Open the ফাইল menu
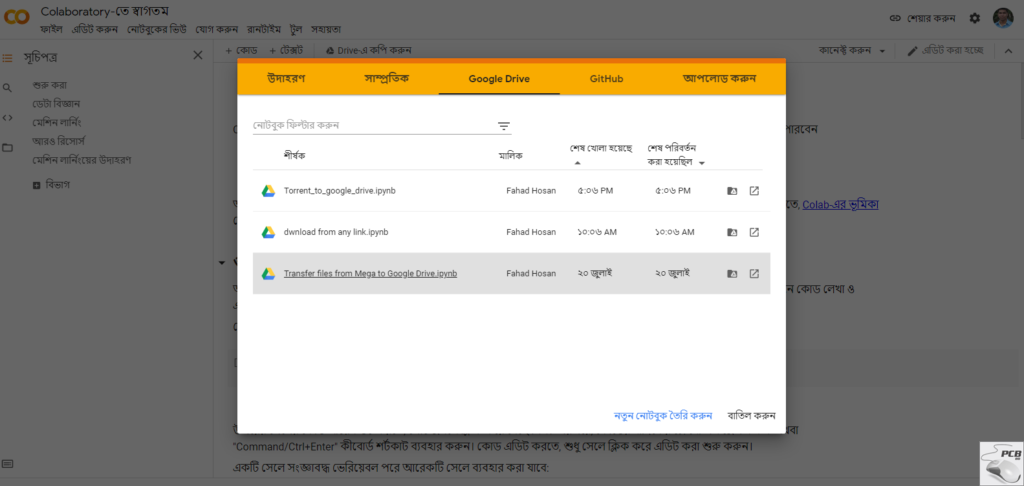Image resolution: width=1024 pixels, height=486 pixels. pos(51,29)
